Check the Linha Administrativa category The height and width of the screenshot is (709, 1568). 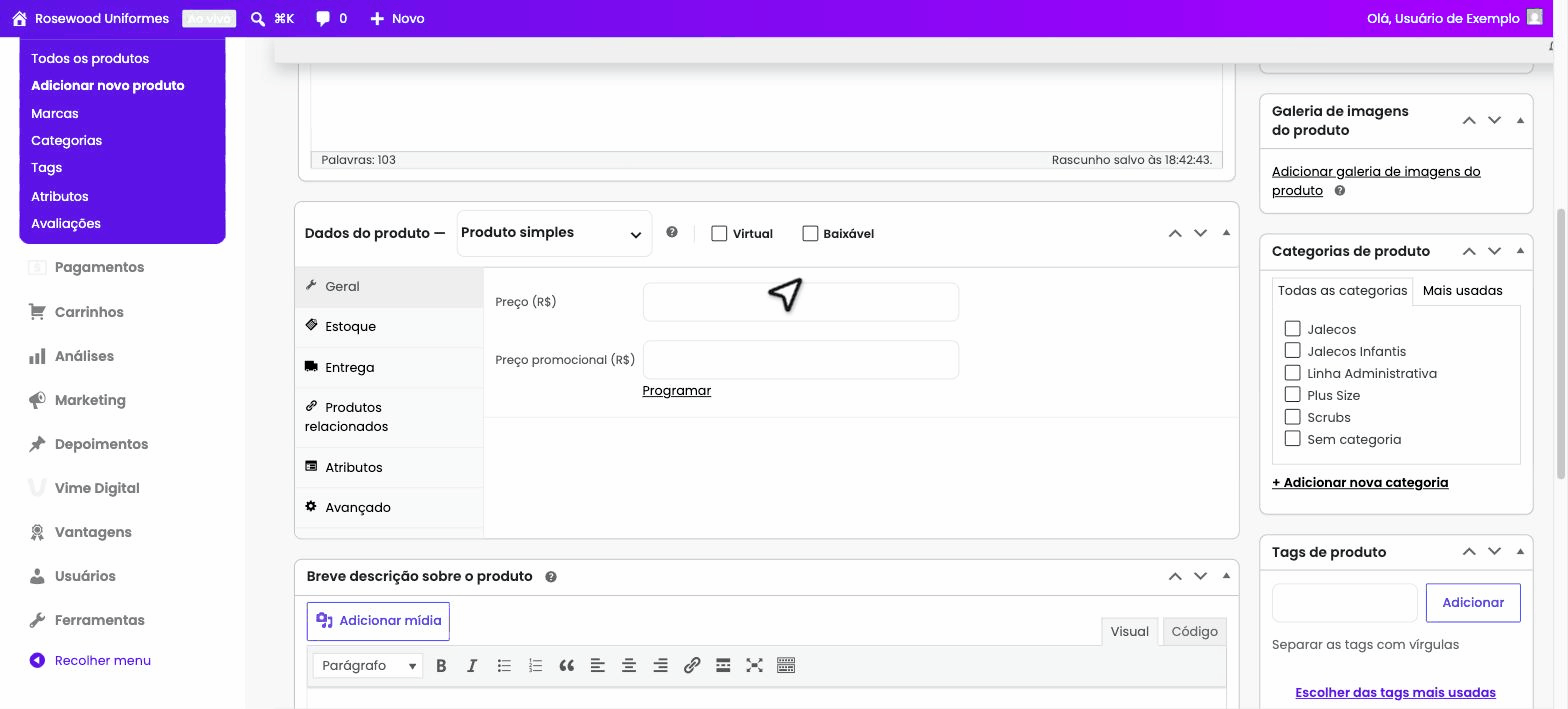(1292, 372)
